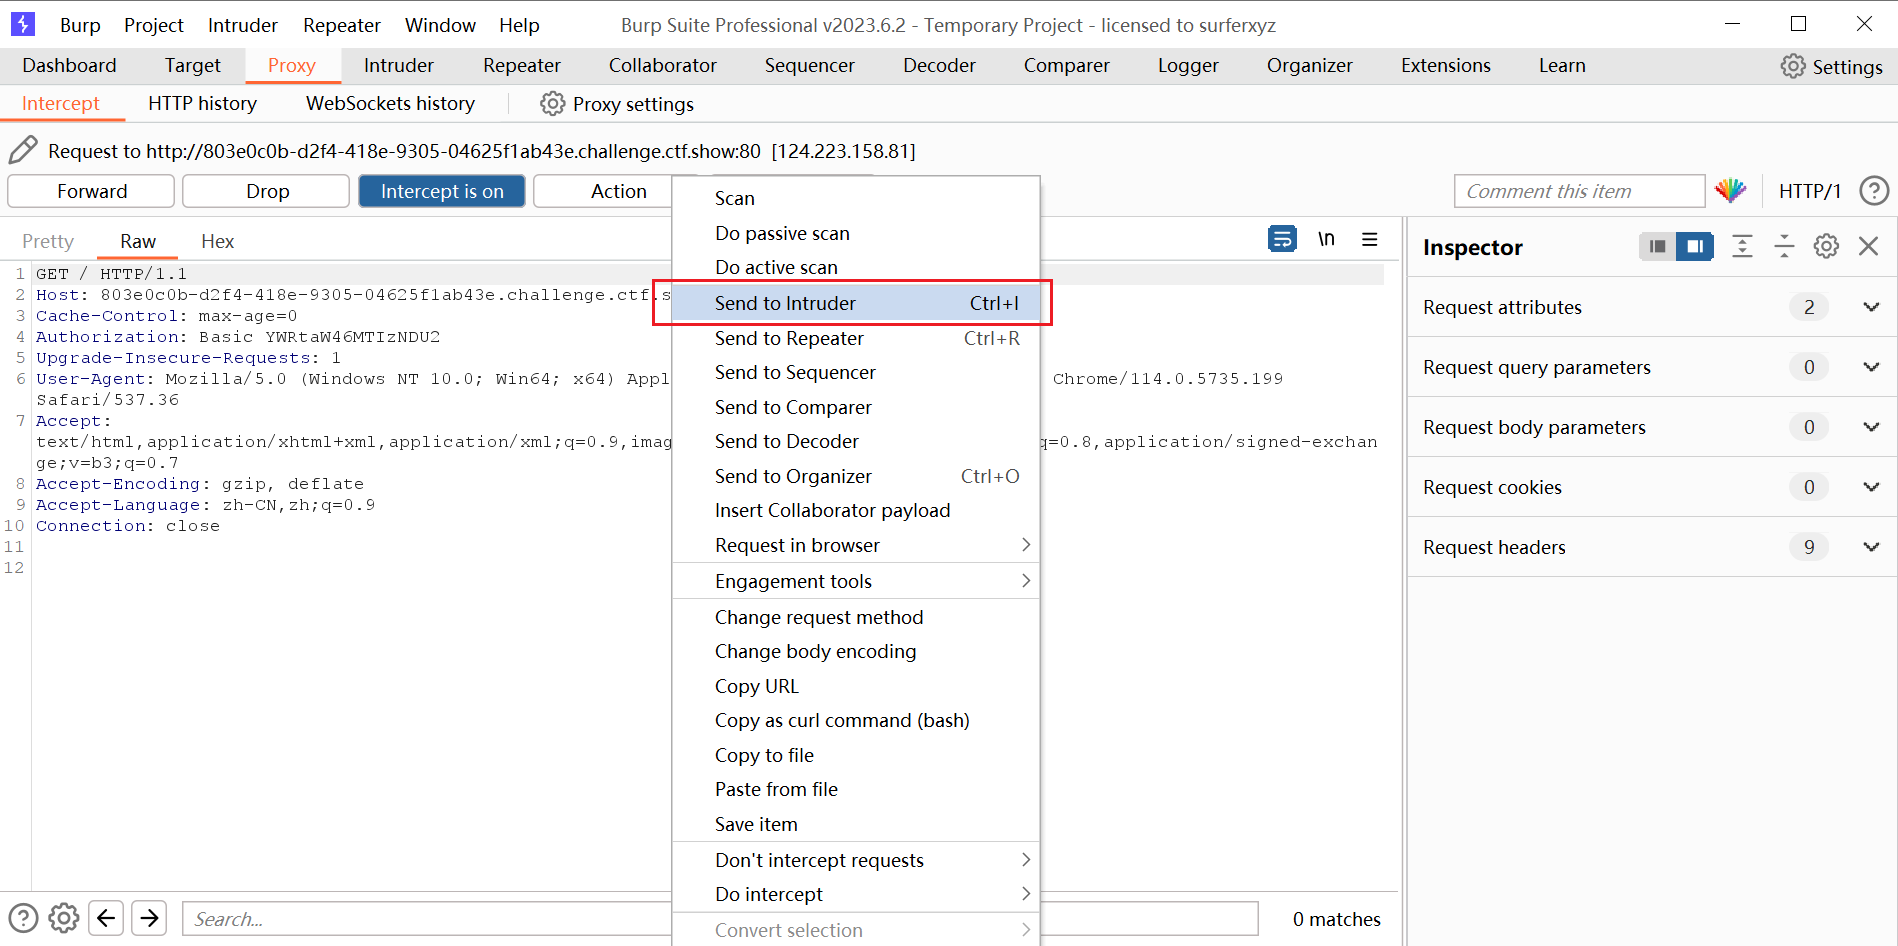Screen dimensions: 1898x946
Task: Open the editor hamburger options menu
Action: (x=1369, y=240)
